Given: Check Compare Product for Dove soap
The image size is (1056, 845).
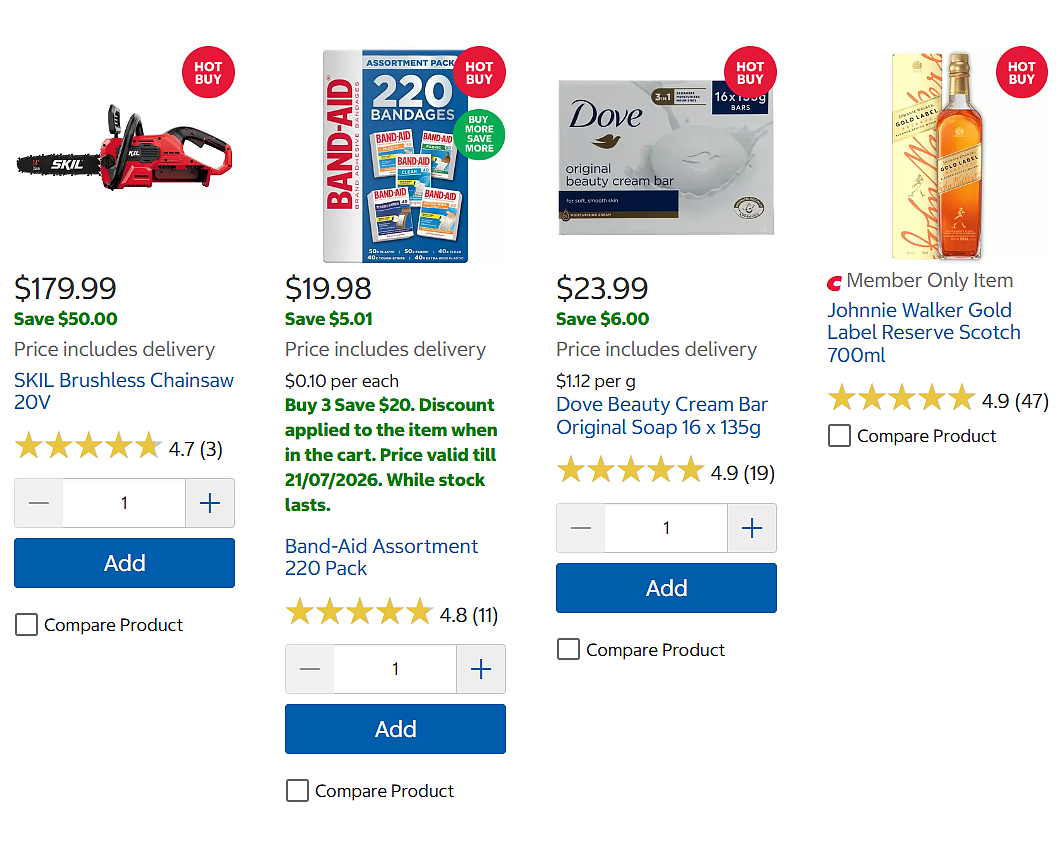Looking at the screenshot, I should 568,650.
